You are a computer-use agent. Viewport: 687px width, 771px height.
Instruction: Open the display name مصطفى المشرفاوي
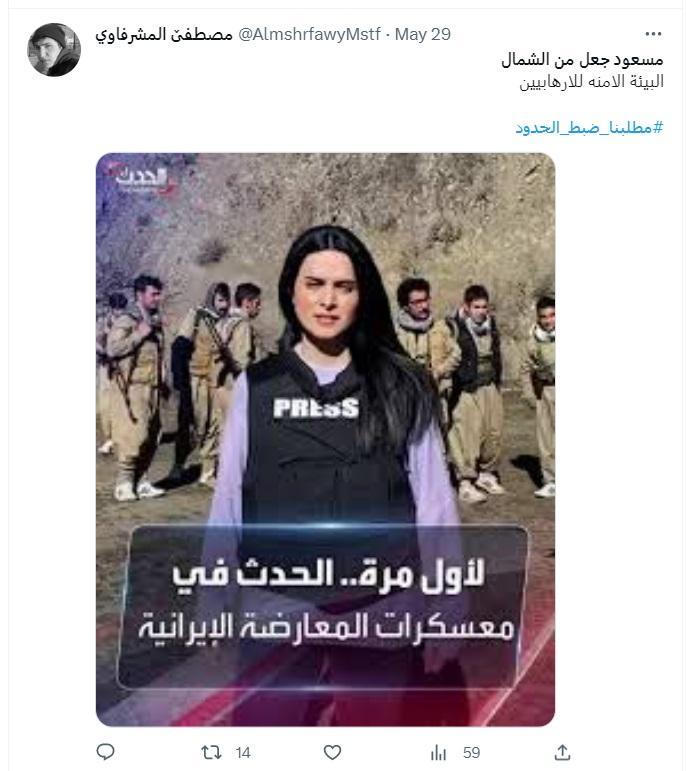[164, 34]
